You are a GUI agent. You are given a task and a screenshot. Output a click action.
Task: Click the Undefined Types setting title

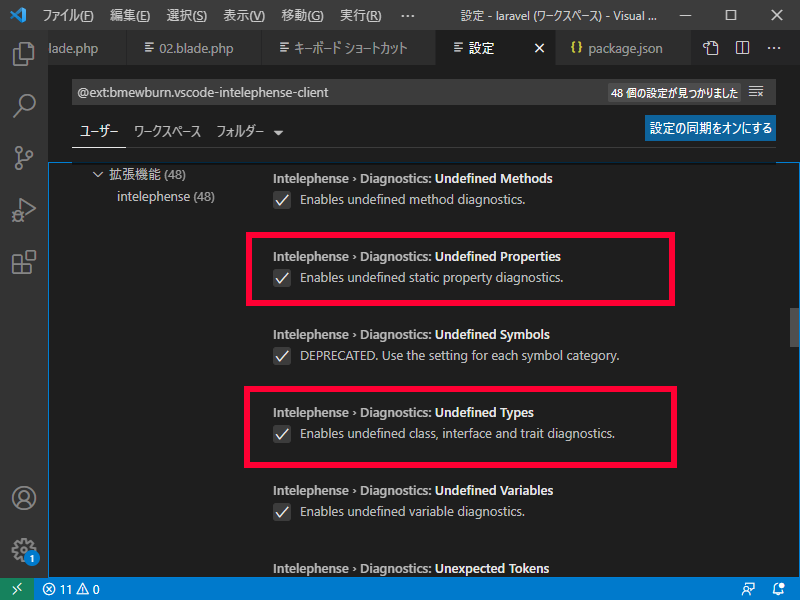pos(403,413)
